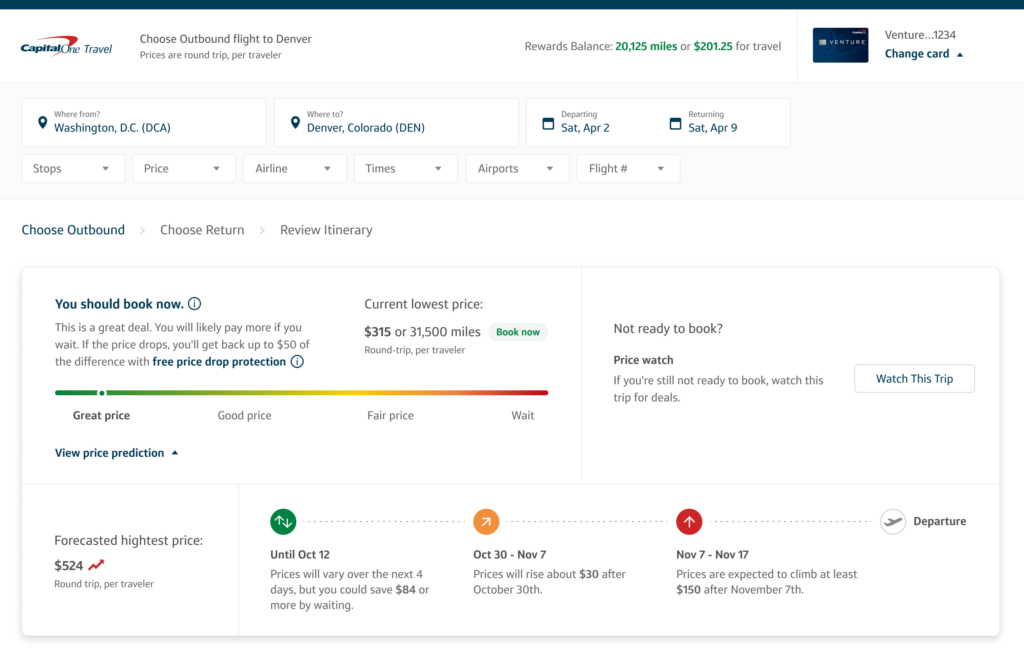Click the orange rising arrow forecast icon

[486, 521]
